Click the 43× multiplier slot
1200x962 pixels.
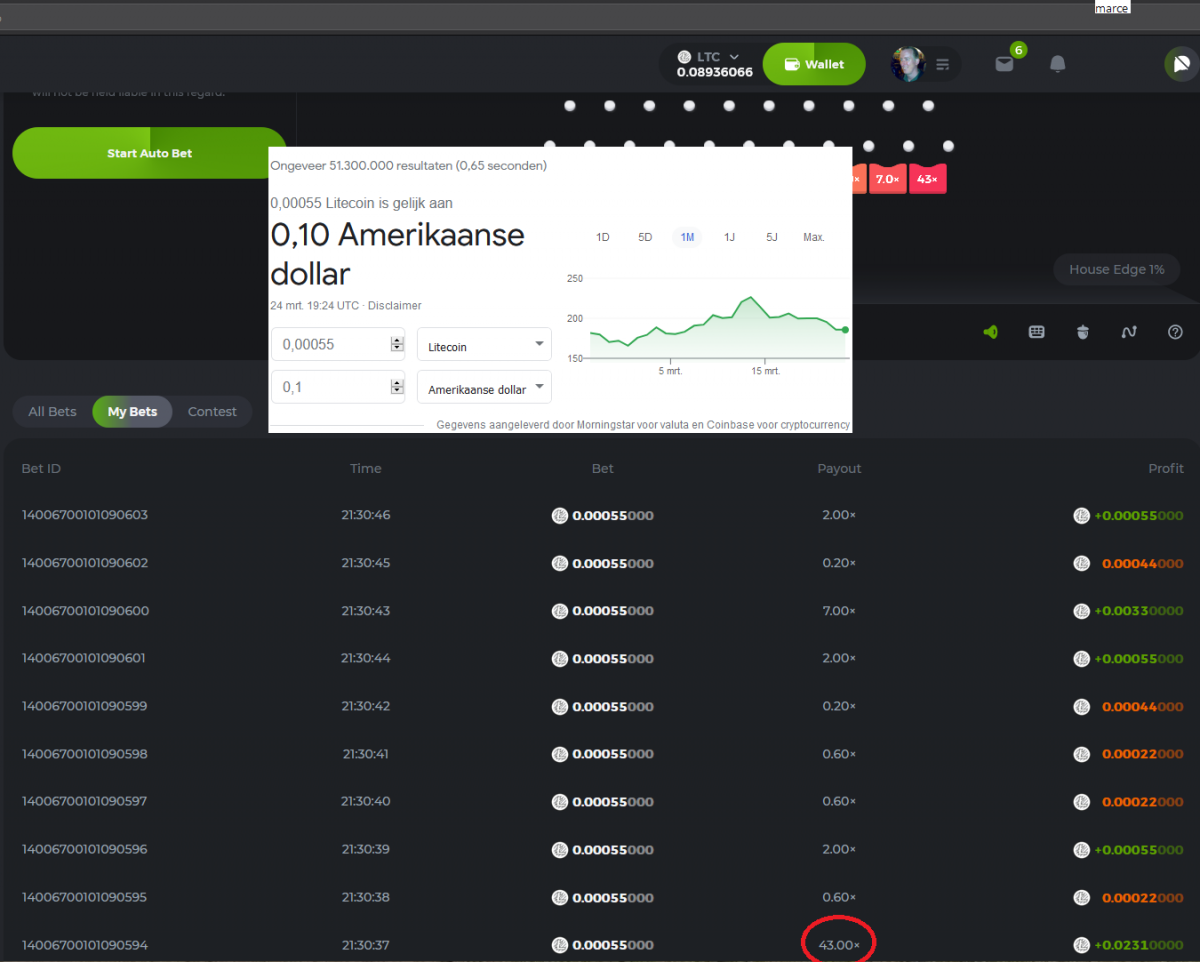(927, 179)
